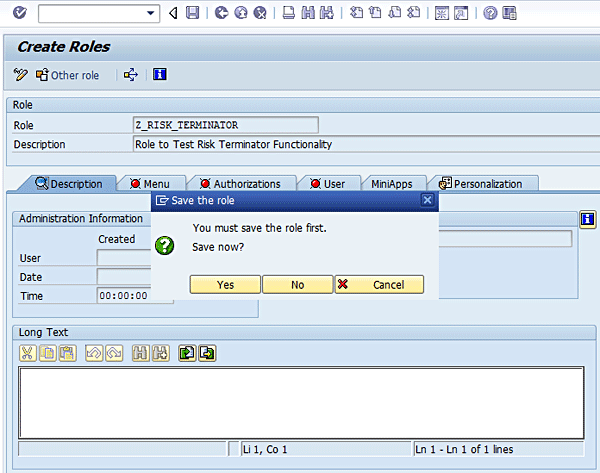600x473 pixels.
Task: Click the Paste icon in Long Text toolbar
Action: point(67,353)
